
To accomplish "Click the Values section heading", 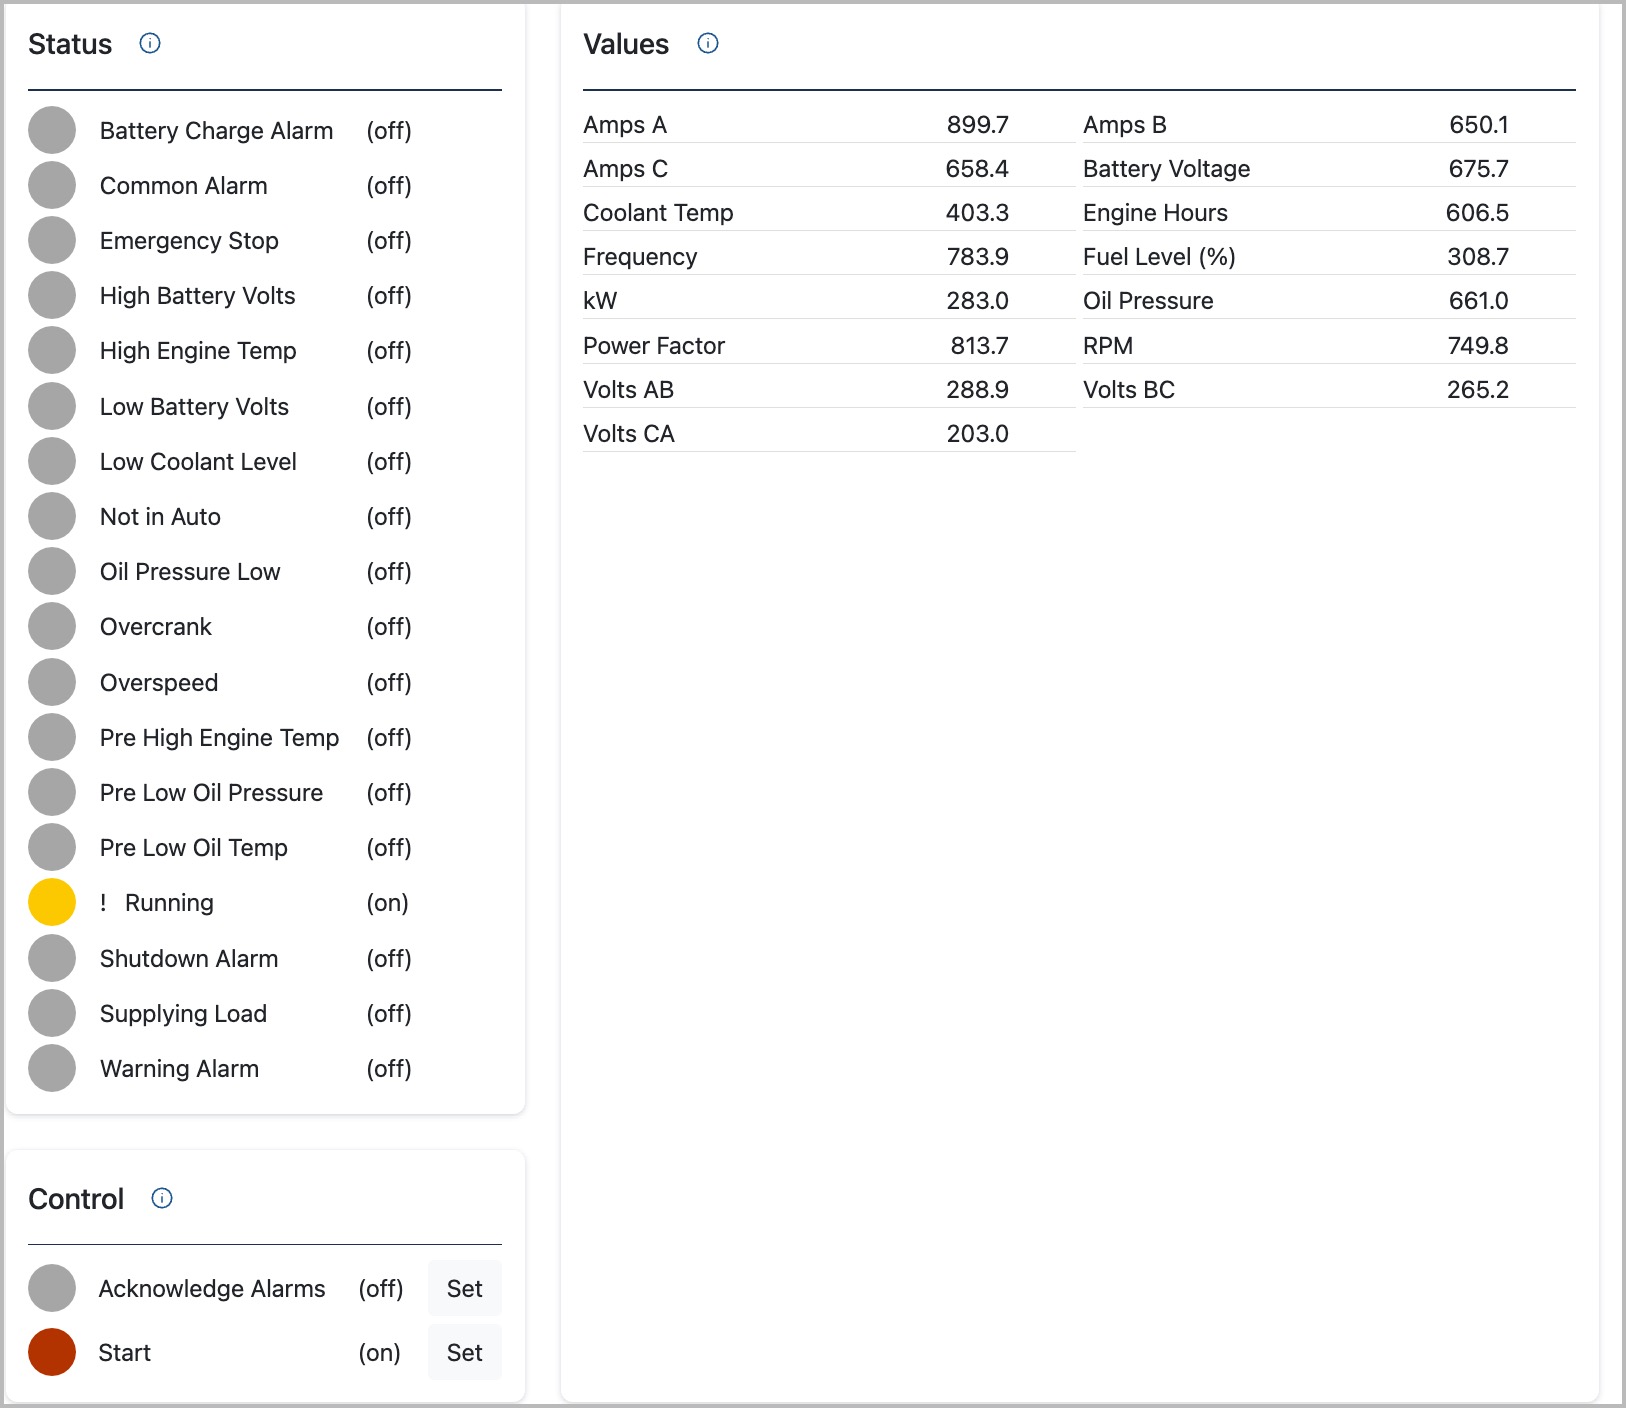I will pyautogui.click(x=626, y=44).
